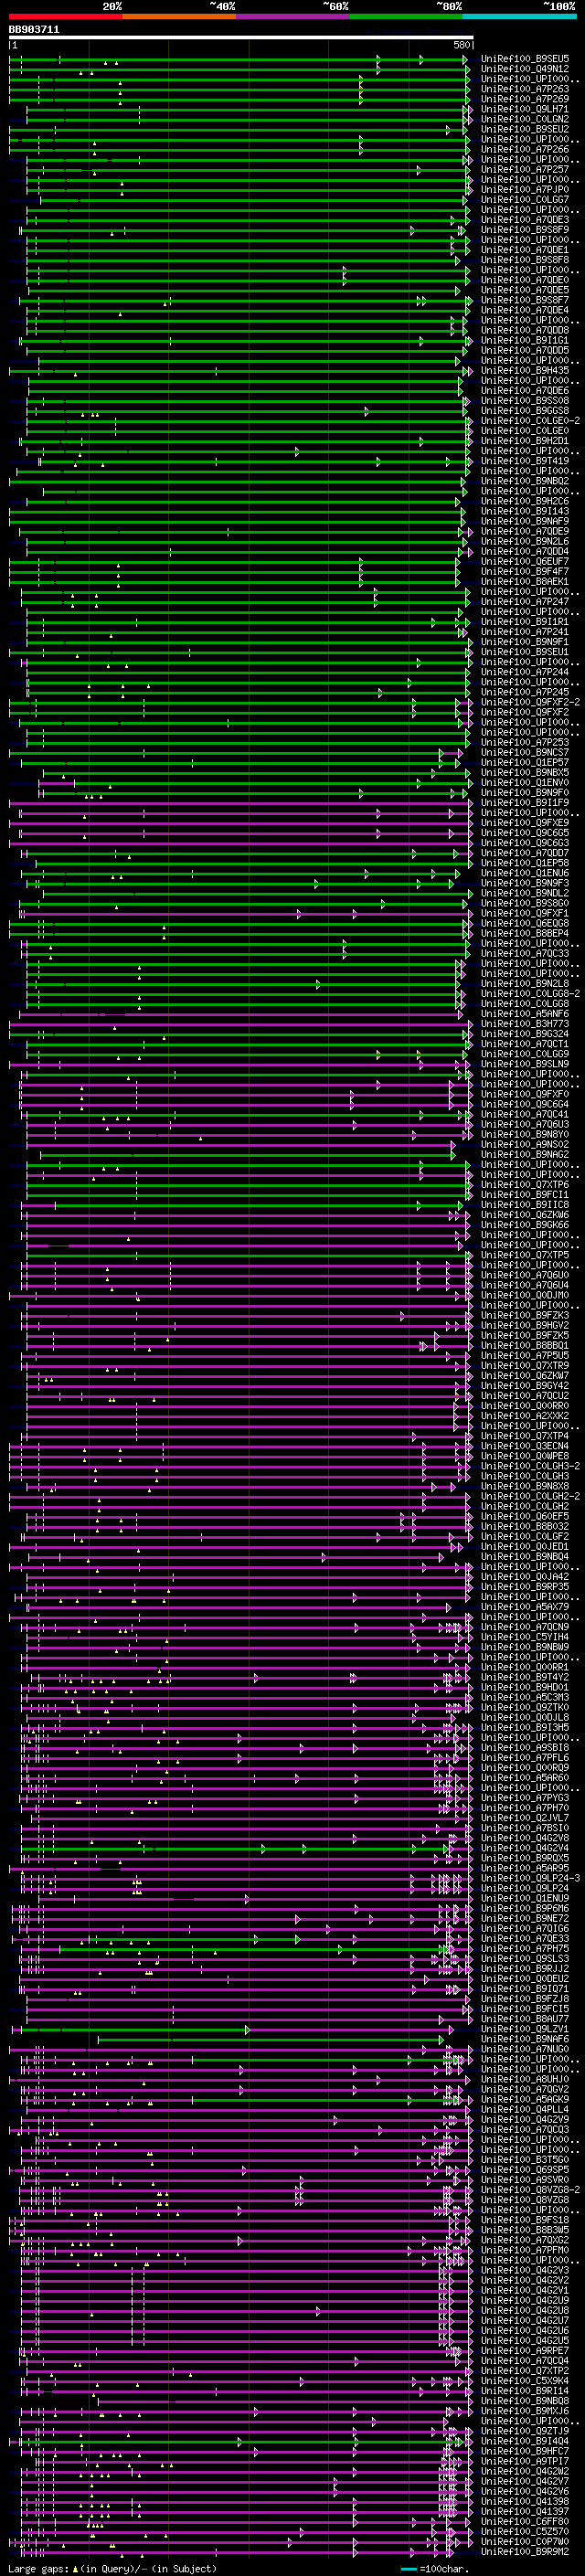Select hit label UniRef100_A7QDE5
585x2576 pixels.
[x=525, y=290]
